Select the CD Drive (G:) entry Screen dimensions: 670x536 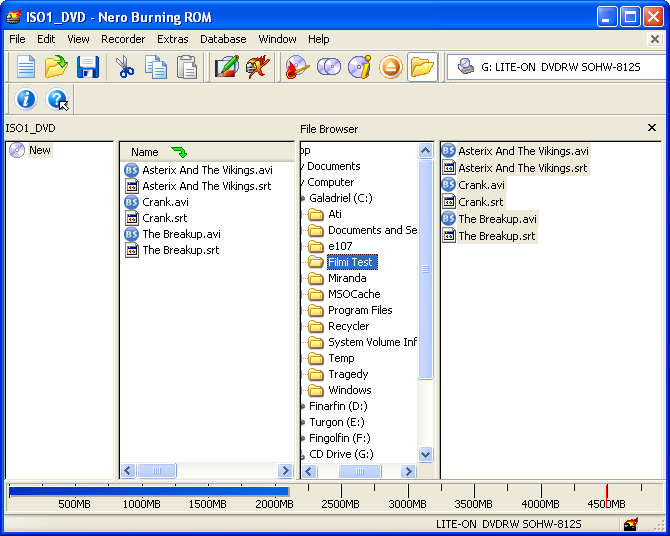pos(341,454)
